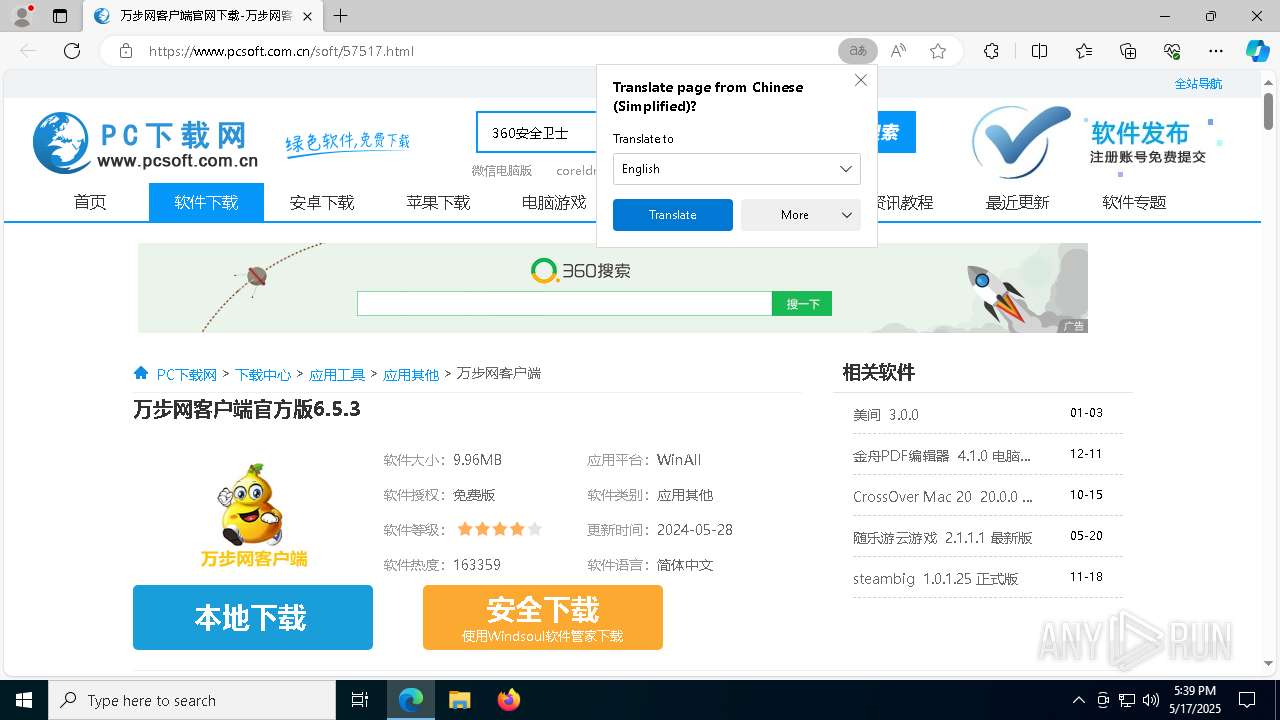The width and height of the screenshot is (1280, 720).
Task: Open the Extensions puzzle icon
Action: point(991,51)
